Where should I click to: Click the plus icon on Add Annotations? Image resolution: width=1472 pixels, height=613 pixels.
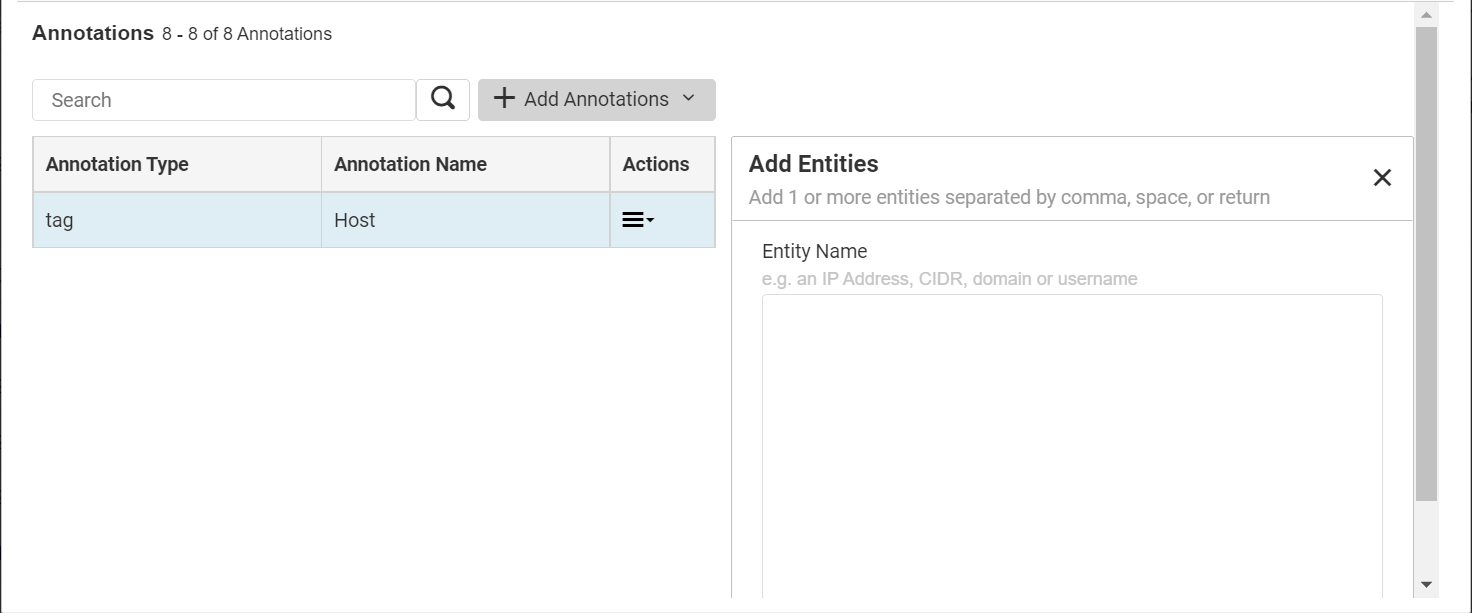(503, 98)
